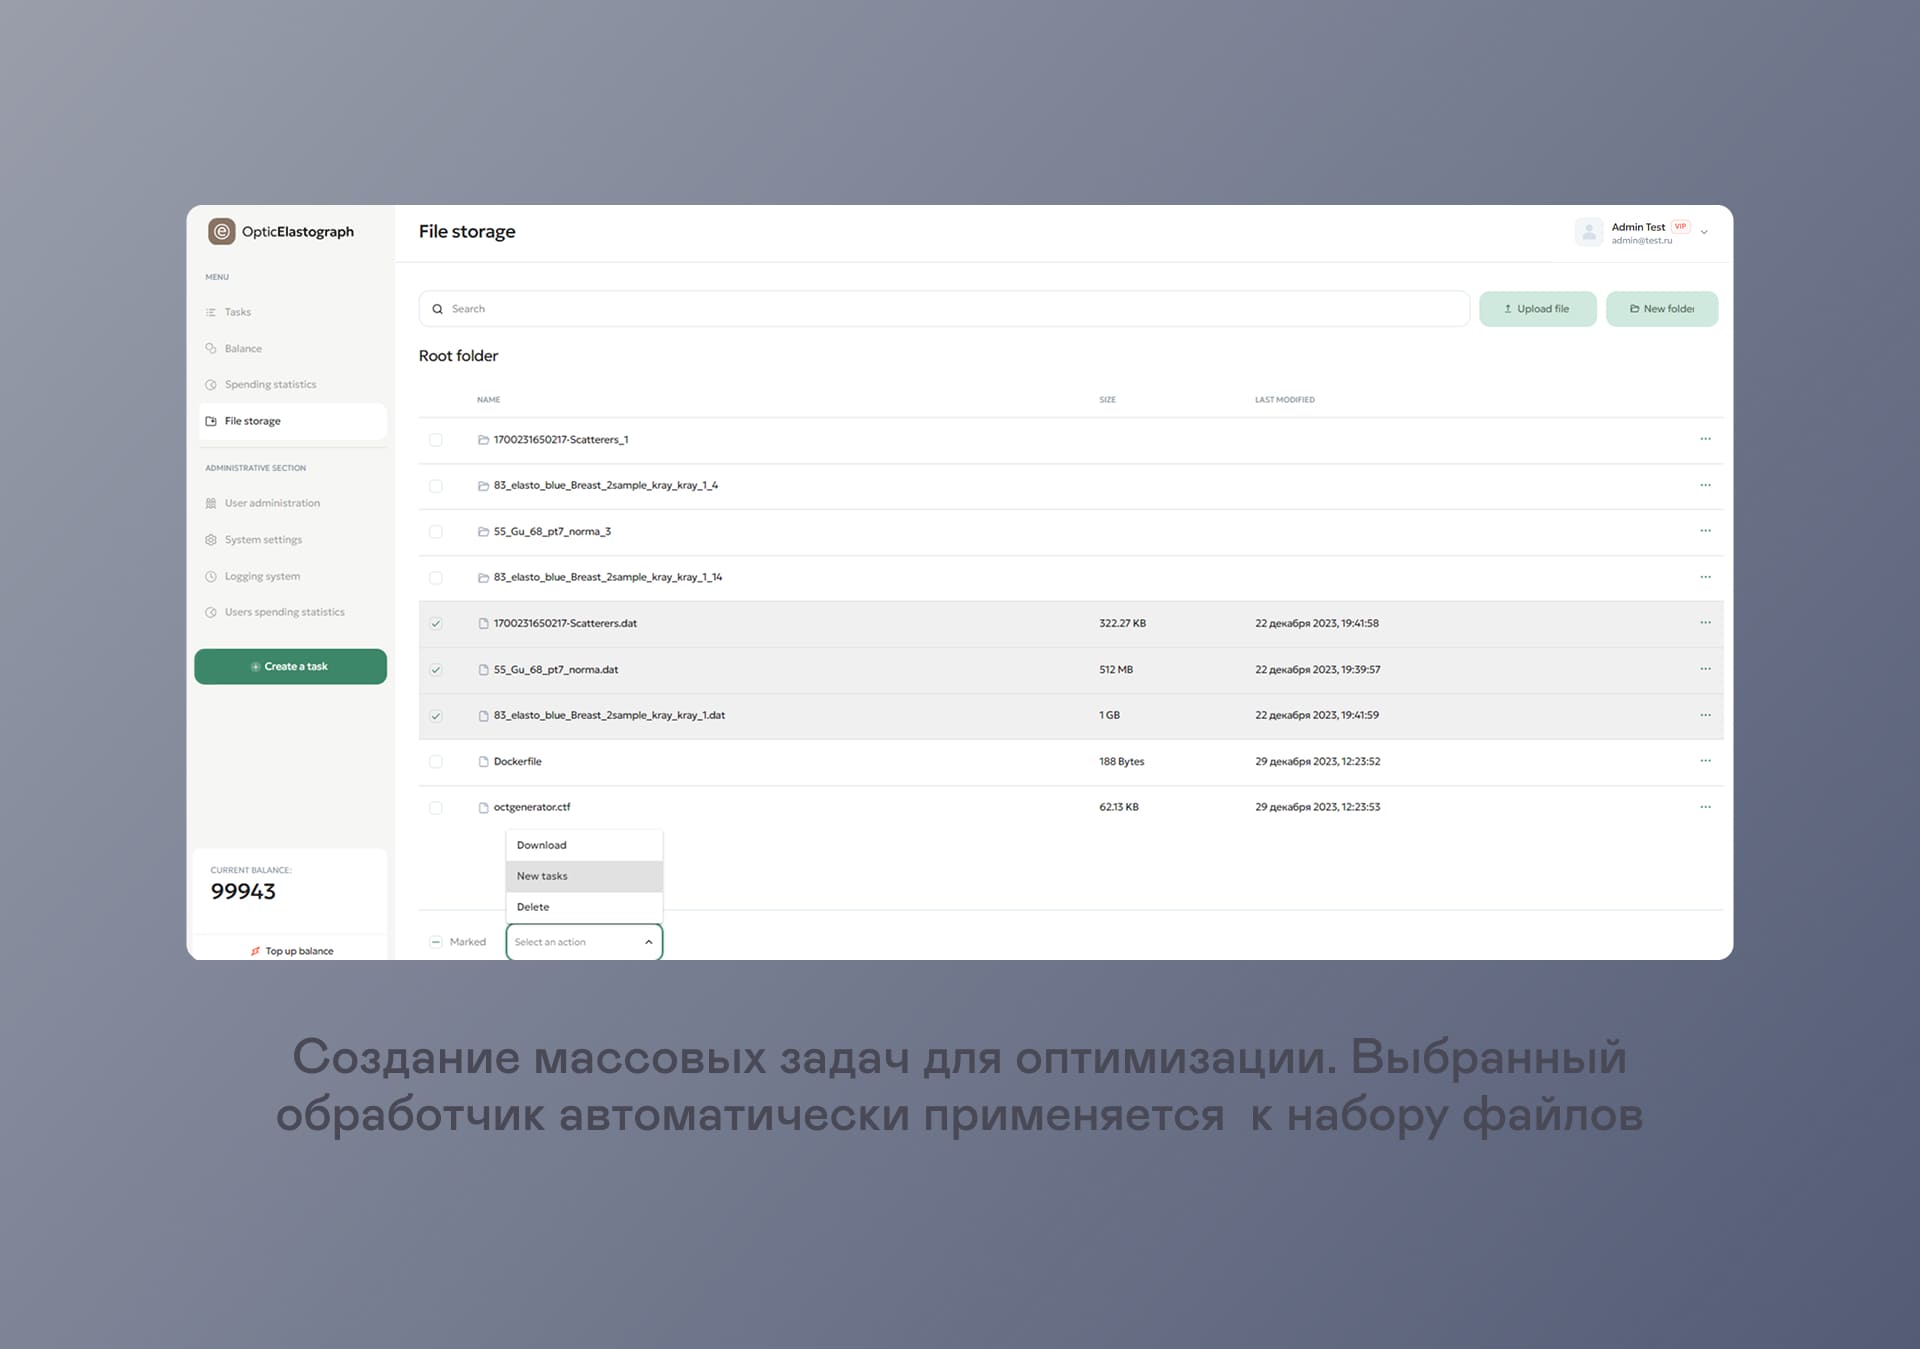Click the OpticElastograph logo icon
Screen dimensions: 1920x1349
click(221, 231)
